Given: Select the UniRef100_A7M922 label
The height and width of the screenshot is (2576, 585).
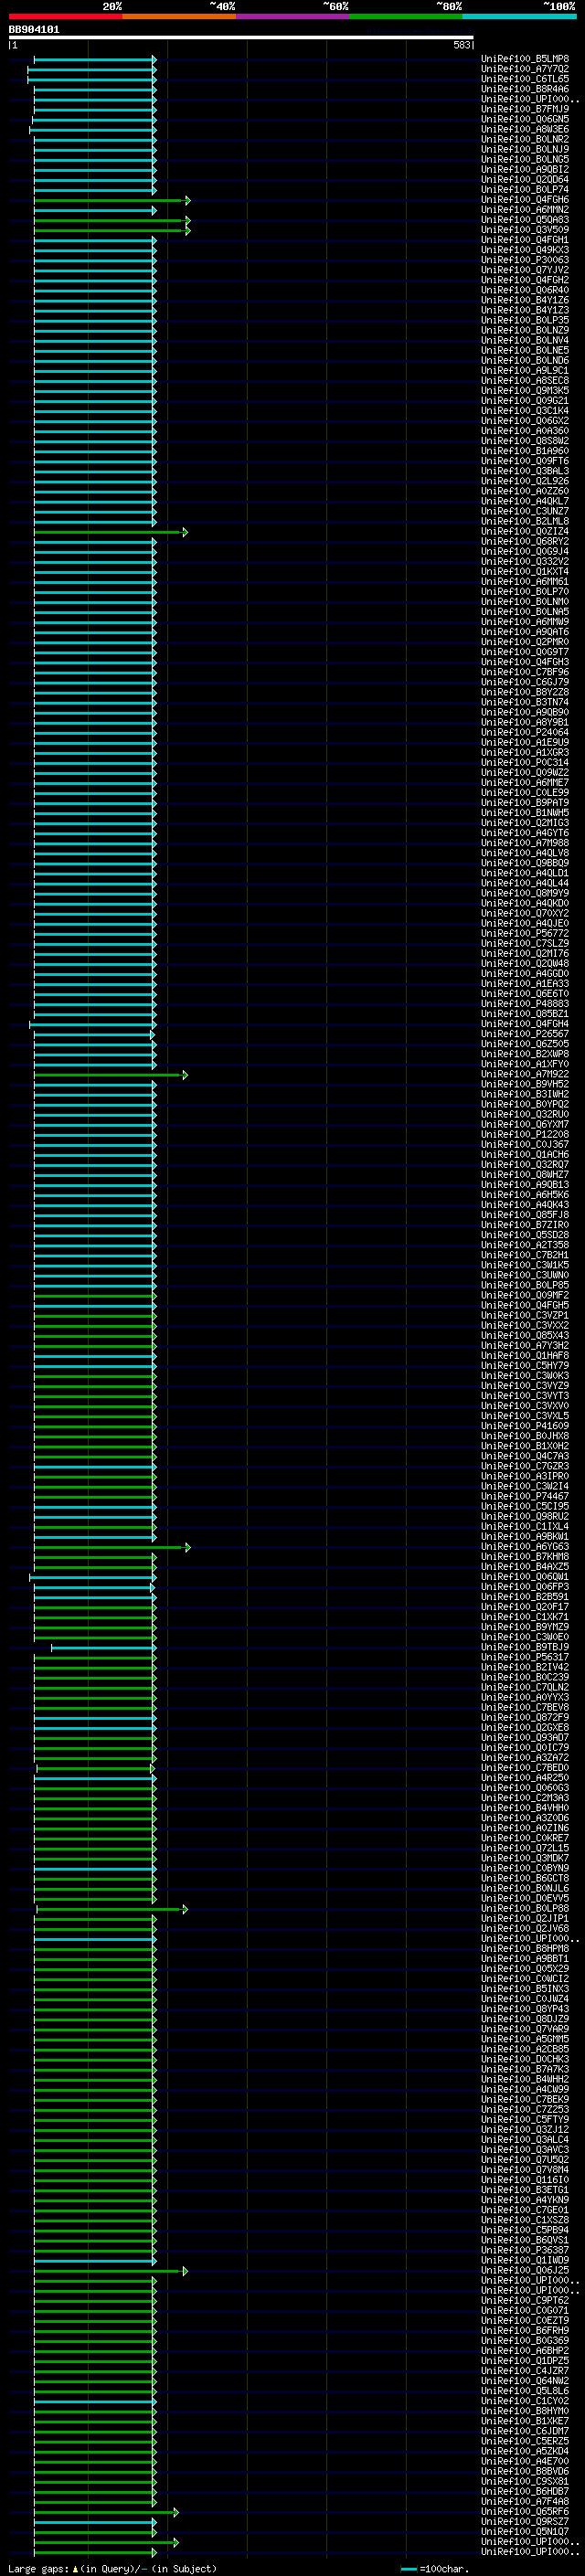Looking at the screenshot, I should 525,1074.
